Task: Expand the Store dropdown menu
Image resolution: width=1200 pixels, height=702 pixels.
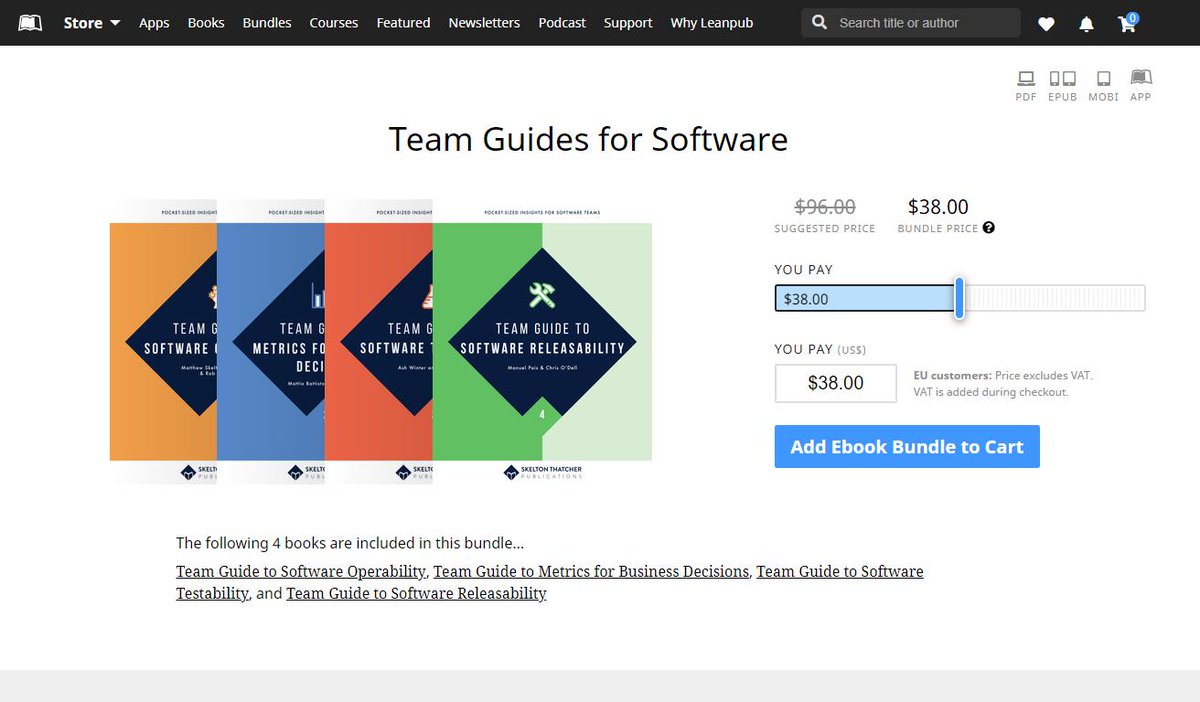Action: [92, 22]
